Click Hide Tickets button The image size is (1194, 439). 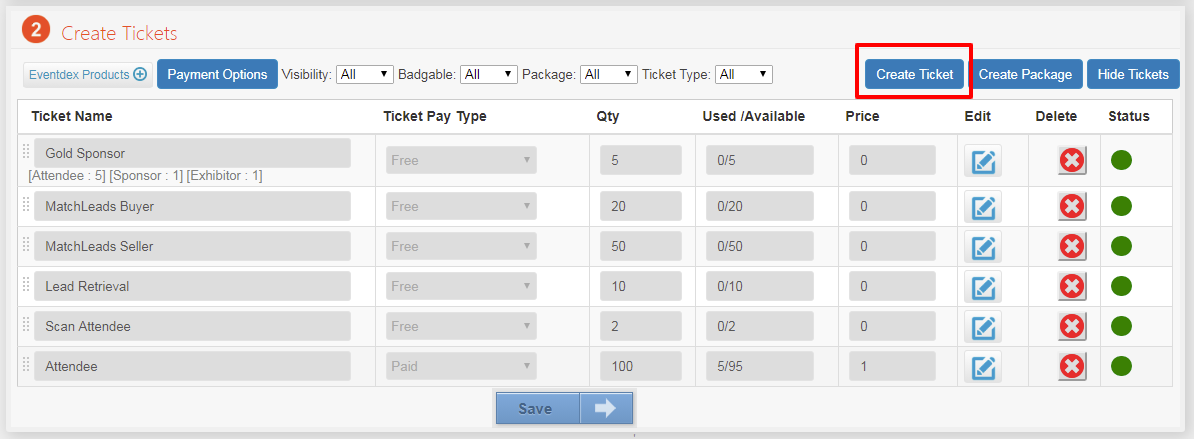click(x=1133, y=74)
